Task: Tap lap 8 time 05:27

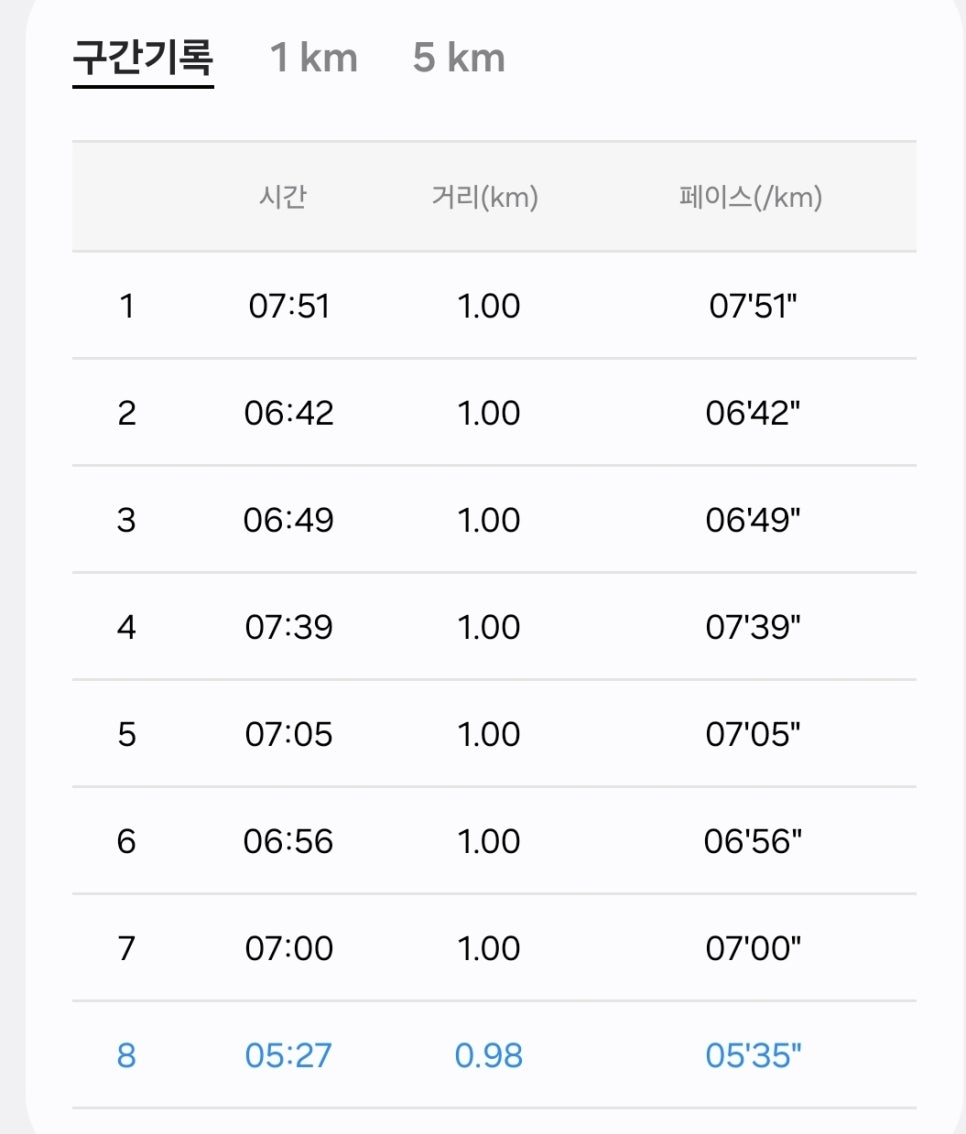Action: (288, 1055)
